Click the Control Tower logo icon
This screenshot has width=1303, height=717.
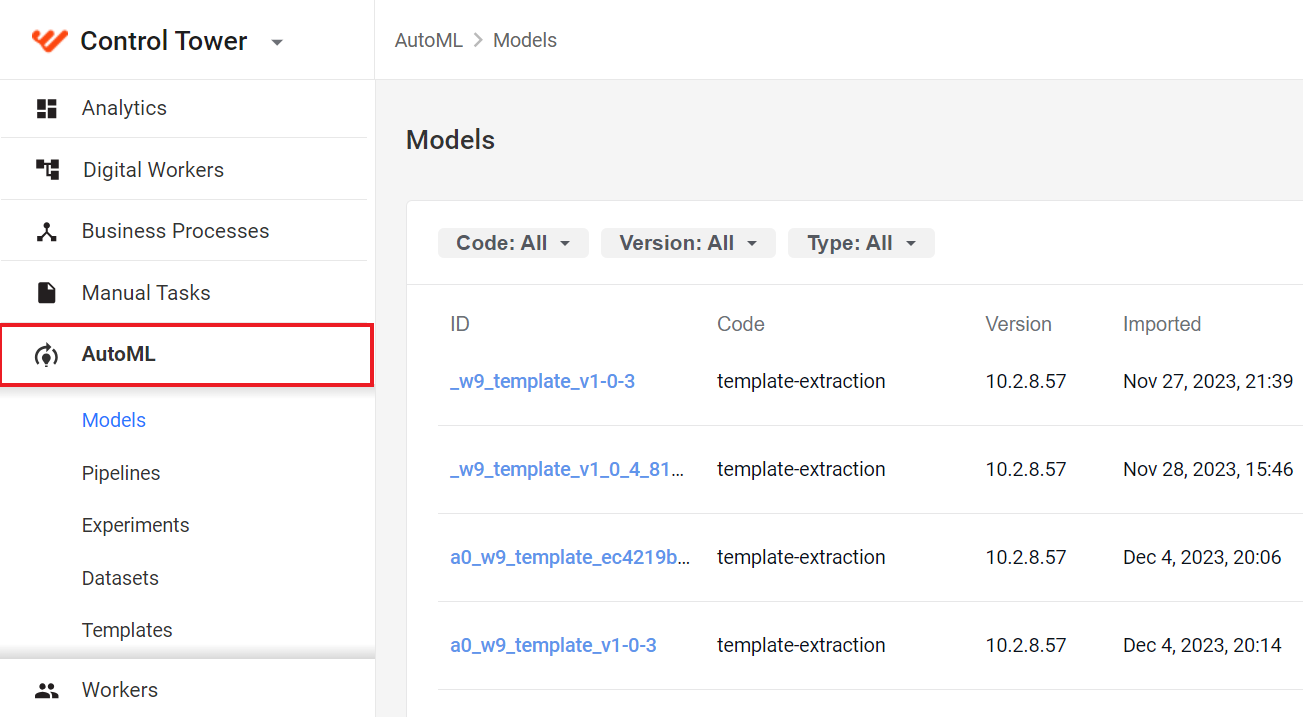(x=49, y=40)
